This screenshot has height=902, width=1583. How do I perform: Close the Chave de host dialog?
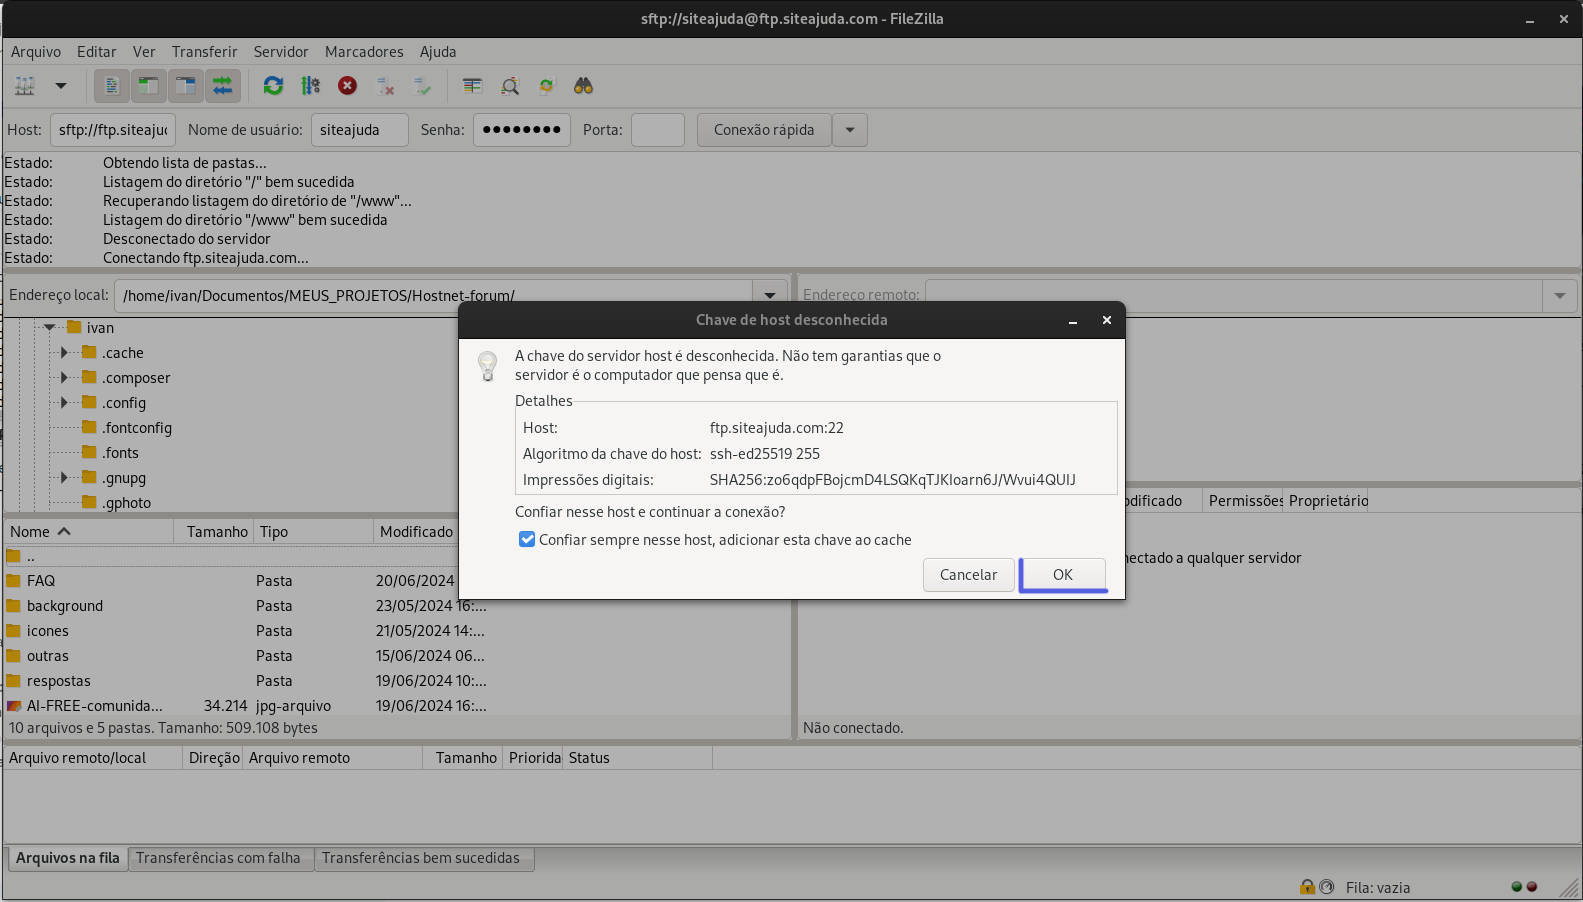(x=1106, y=320)
